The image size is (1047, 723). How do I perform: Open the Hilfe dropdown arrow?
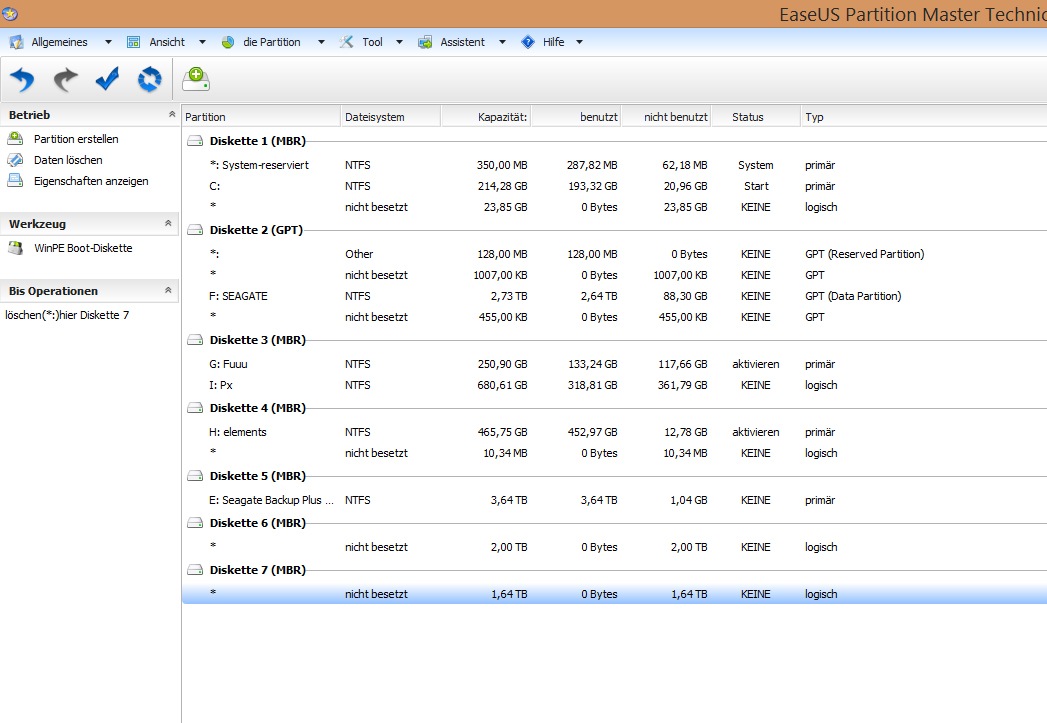coord(580,42)
